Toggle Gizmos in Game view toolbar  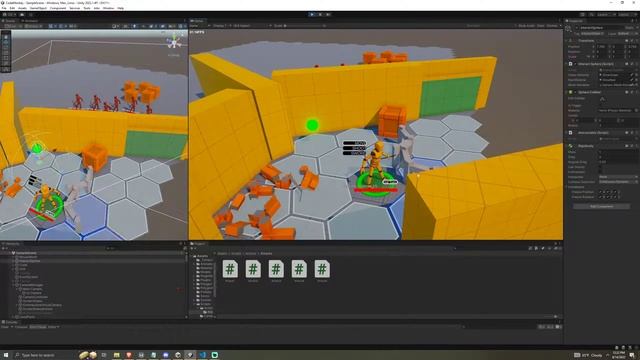coord(552,26)
